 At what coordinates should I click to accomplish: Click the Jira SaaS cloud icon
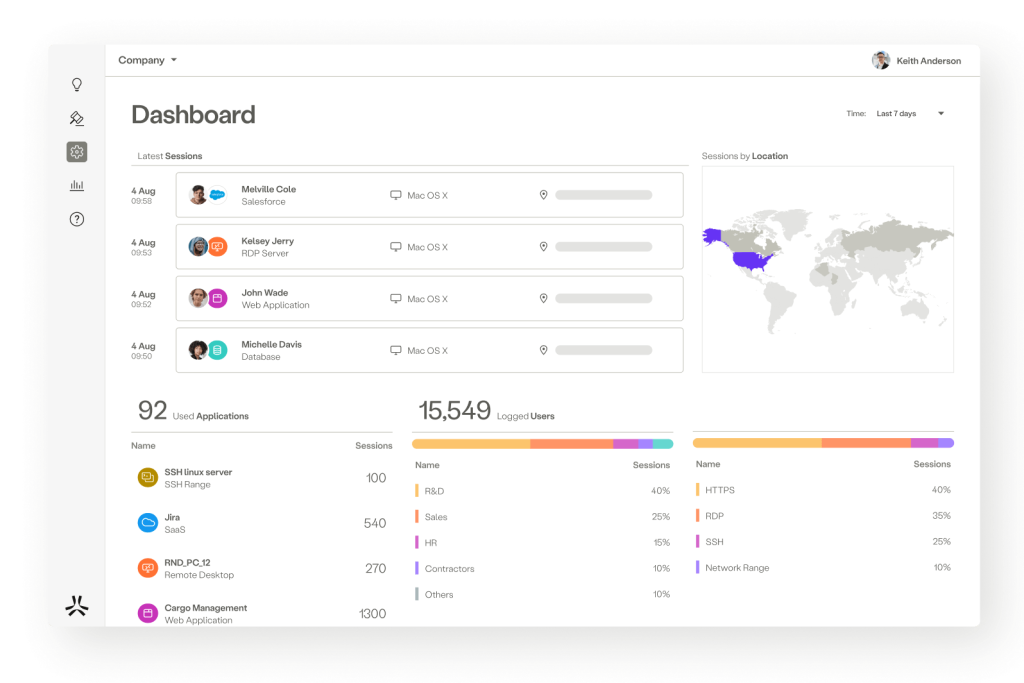click(148, 523)
